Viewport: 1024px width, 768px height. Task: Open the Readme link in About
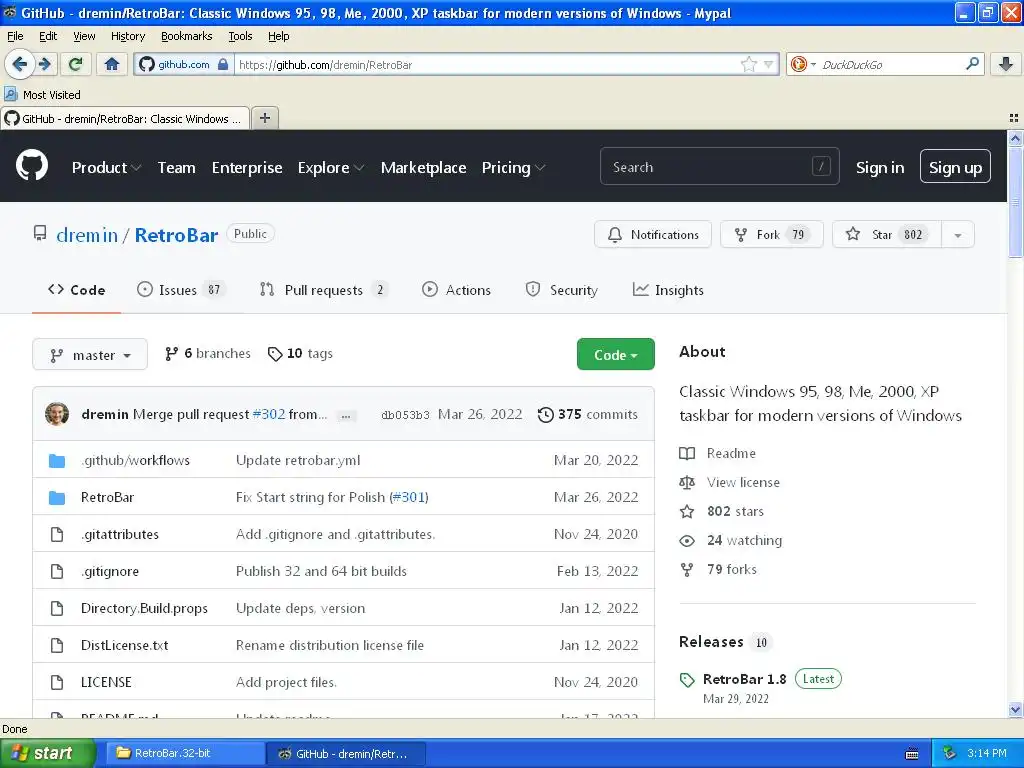[x=718, y=453]
